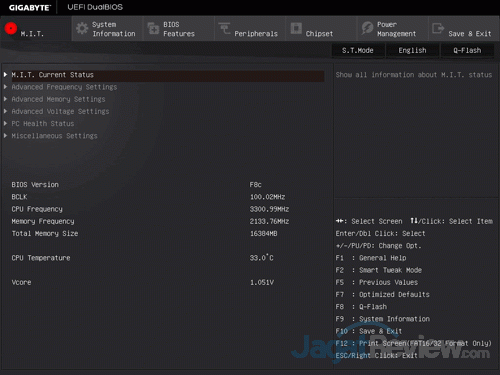Click 'Show all information about M.I.T. status' text
The height and width of the screenshot is (375, 500).
(x=414, y=75)
